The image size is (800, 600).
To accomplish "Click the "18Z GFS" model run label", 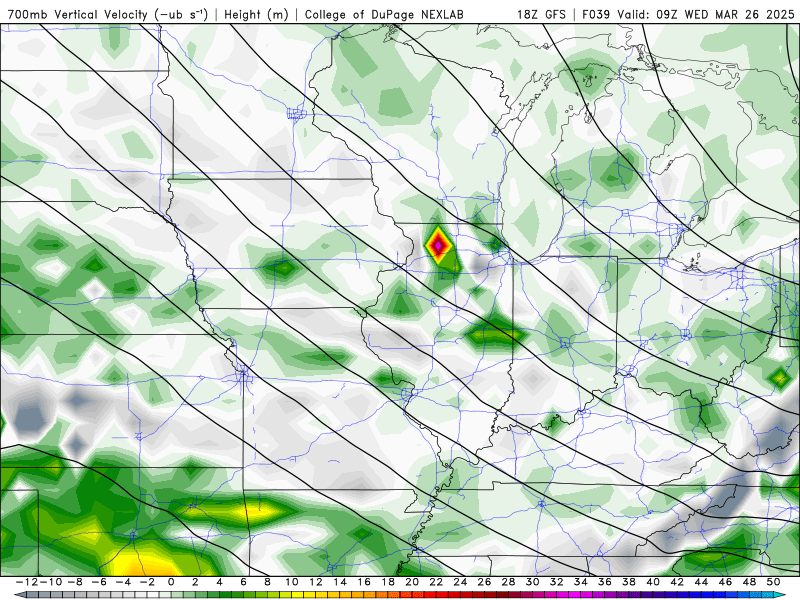I will pos(541,14).
